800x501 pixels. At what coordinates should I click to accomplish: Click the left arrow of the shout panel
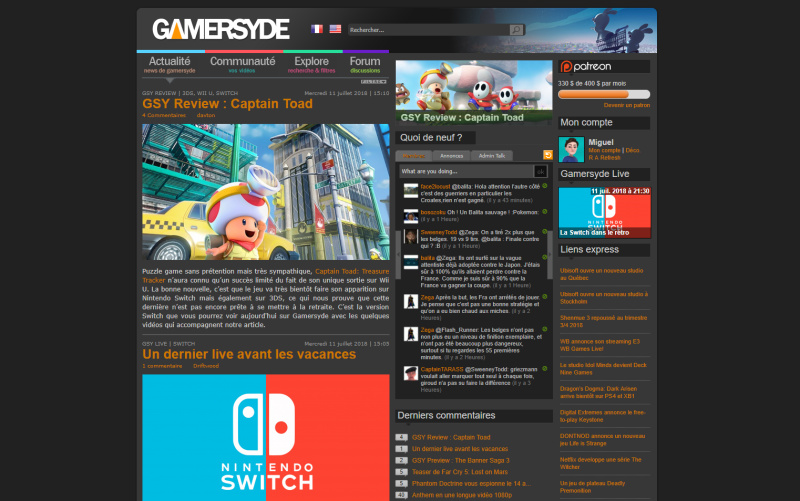tap(398, 255)
